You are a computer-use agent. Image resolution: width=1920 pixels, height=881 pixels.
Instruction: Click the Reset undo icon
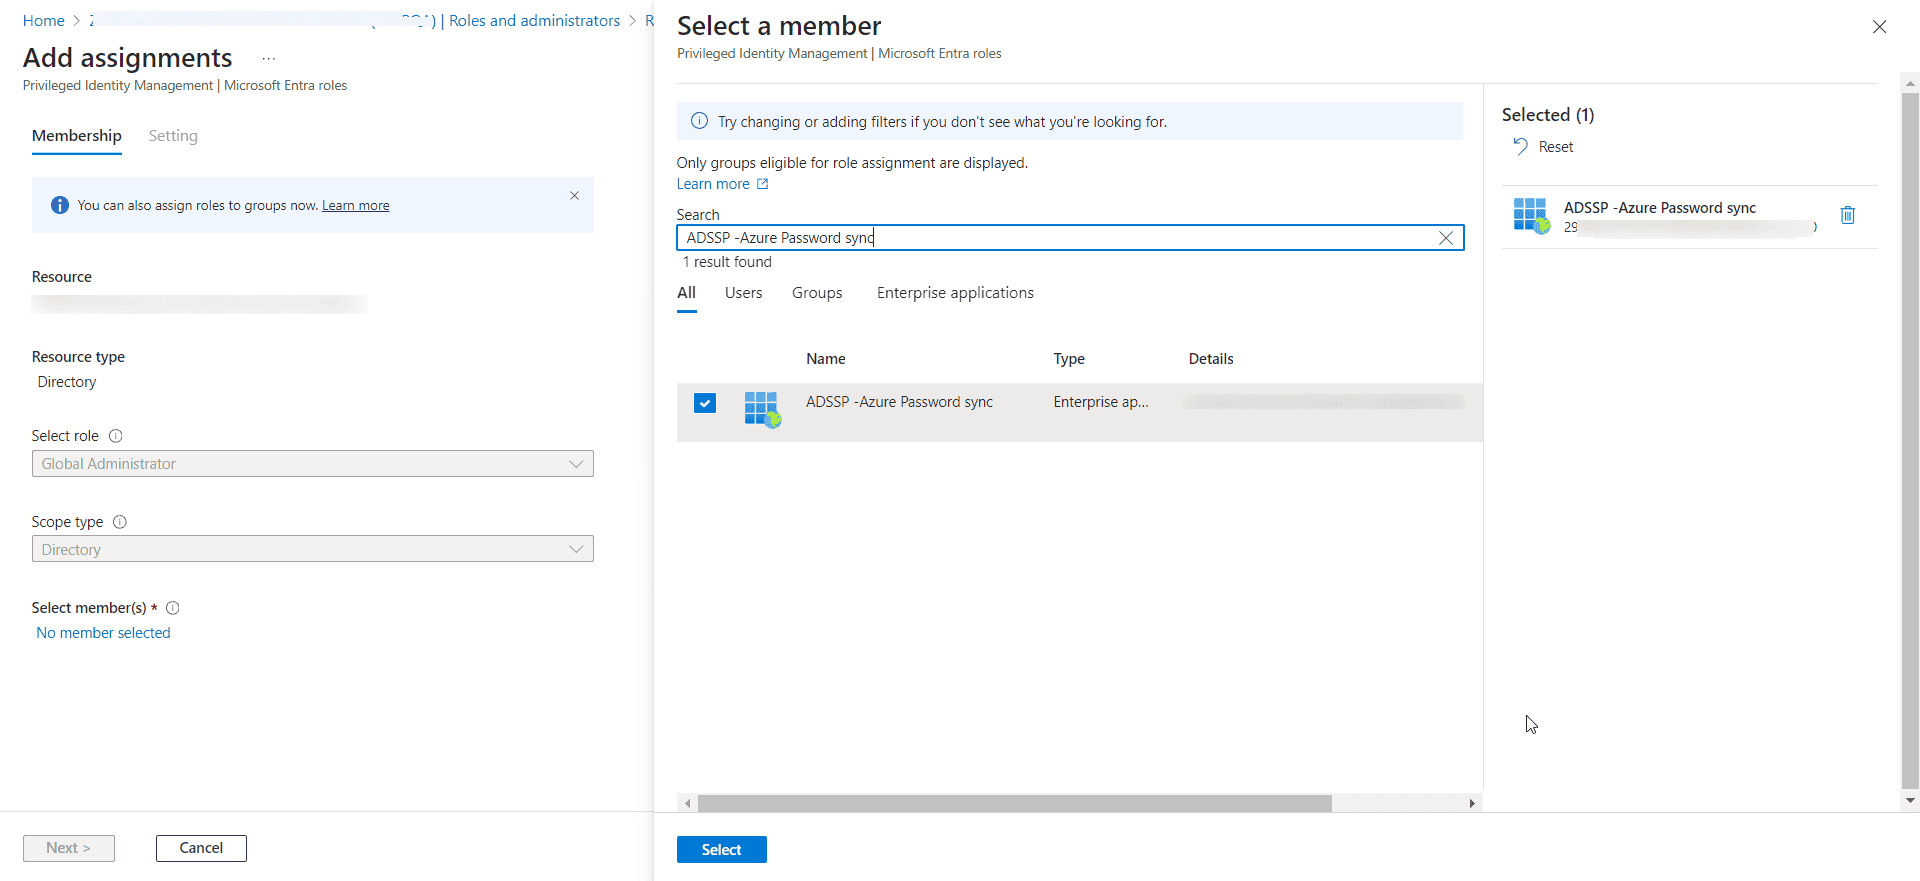pos(1520,147)
